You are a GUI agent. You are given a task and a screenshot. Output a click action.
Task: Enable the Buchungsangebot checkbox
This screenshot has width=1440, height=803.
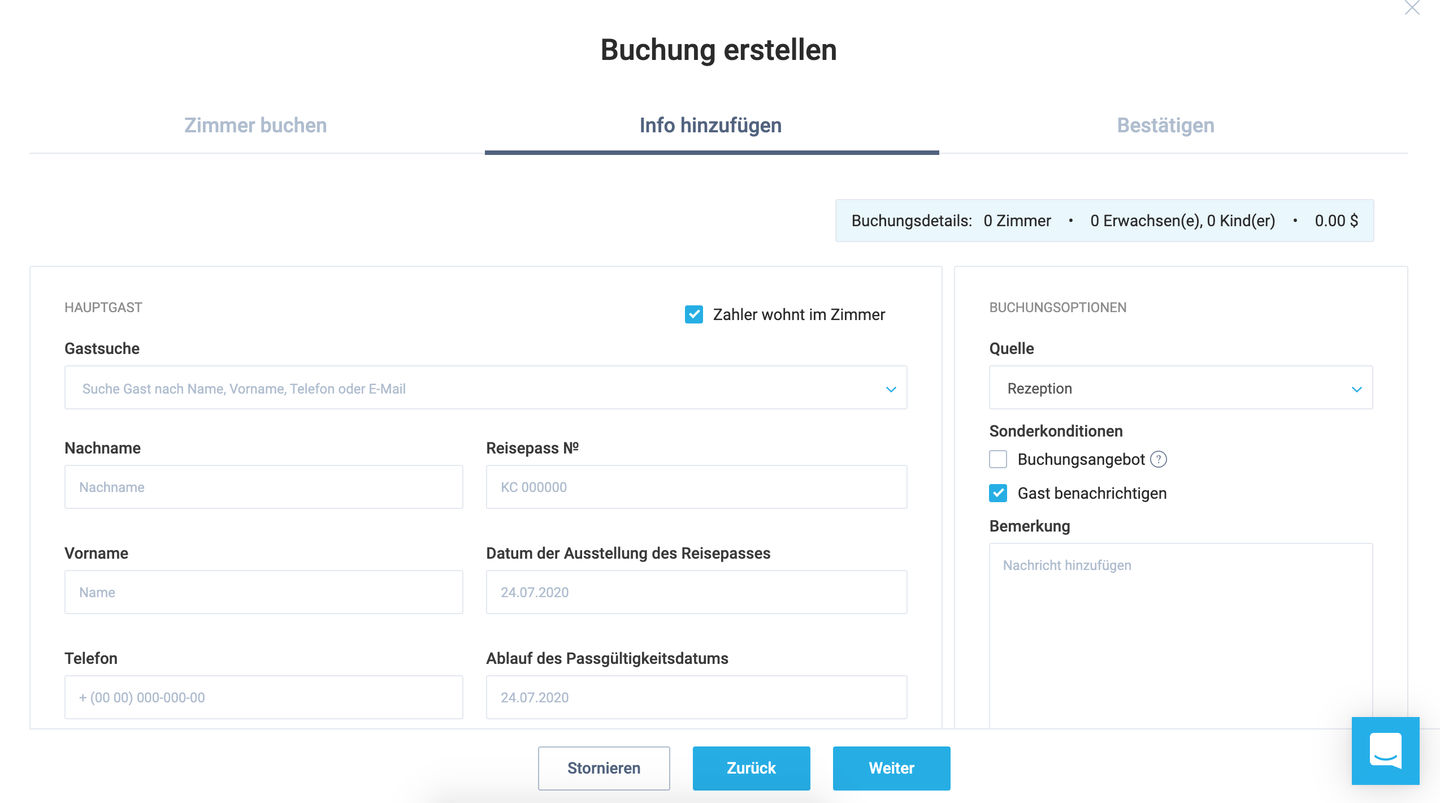pos(998,459)
